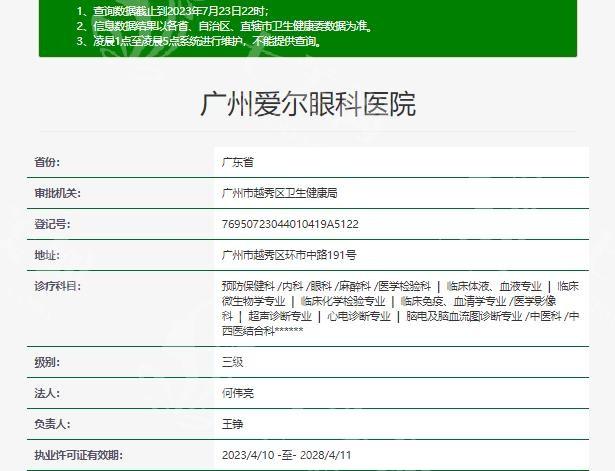Select the 执业许可证有效期 label
The width and height of the screenshot is (615, 471).
[x=78, y=455]
